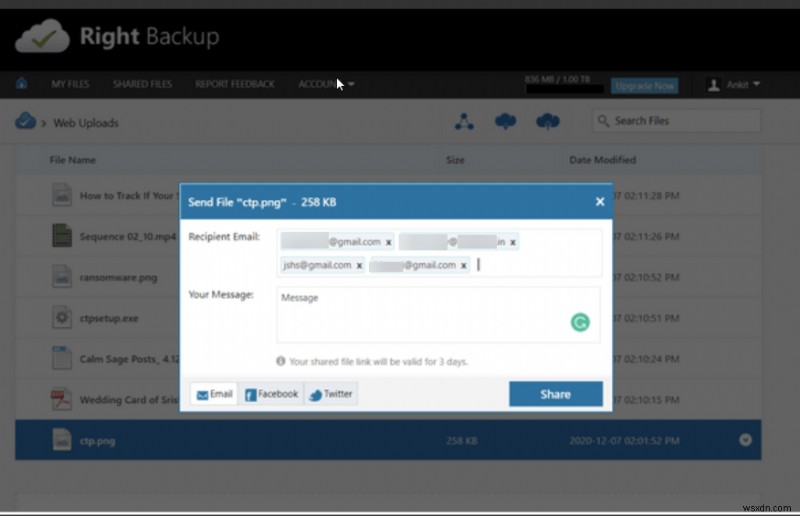Viewport: 800px width, 516px height.
Task: Click the 258 KB size of ctp.png
Action: pyautogui.click(x=461, y=441)
